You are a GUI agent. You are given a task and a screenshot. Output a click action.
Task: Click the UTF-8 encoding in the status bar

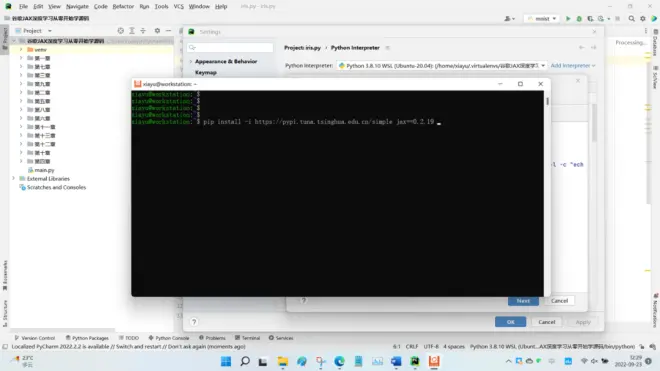click(431, 347)
